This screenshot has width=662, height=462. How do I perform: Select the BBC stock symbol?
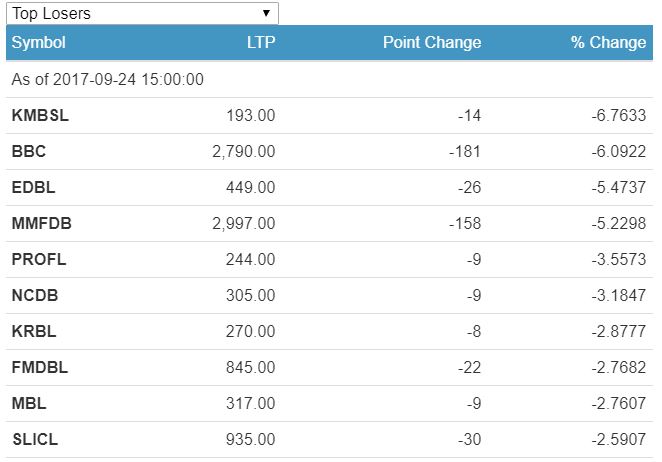tap(29, 152)
